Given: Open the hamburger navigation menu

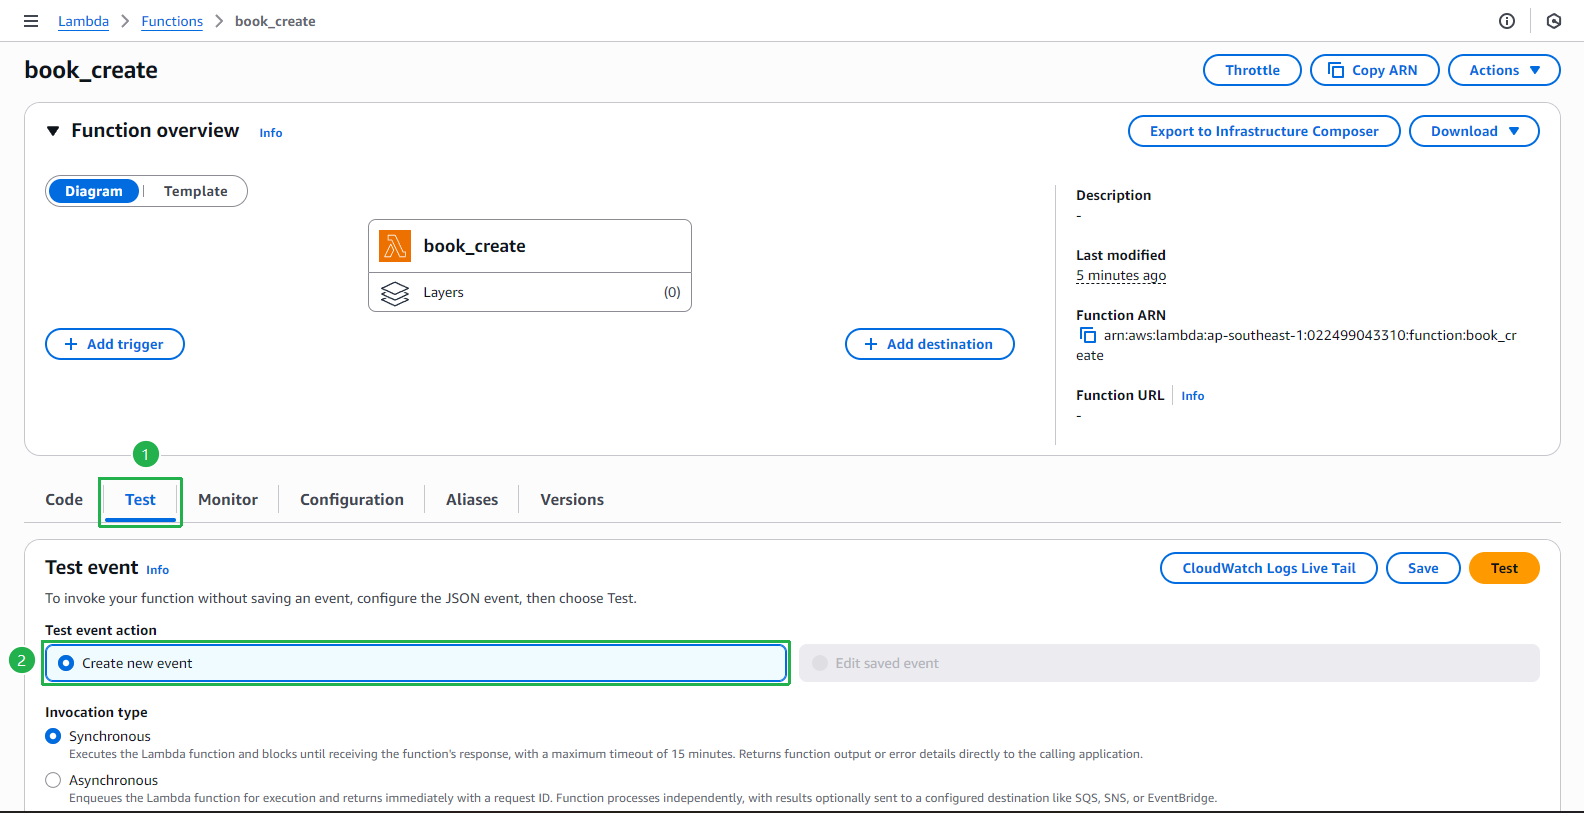Looking at the screenshot, I should click(31, 21).
